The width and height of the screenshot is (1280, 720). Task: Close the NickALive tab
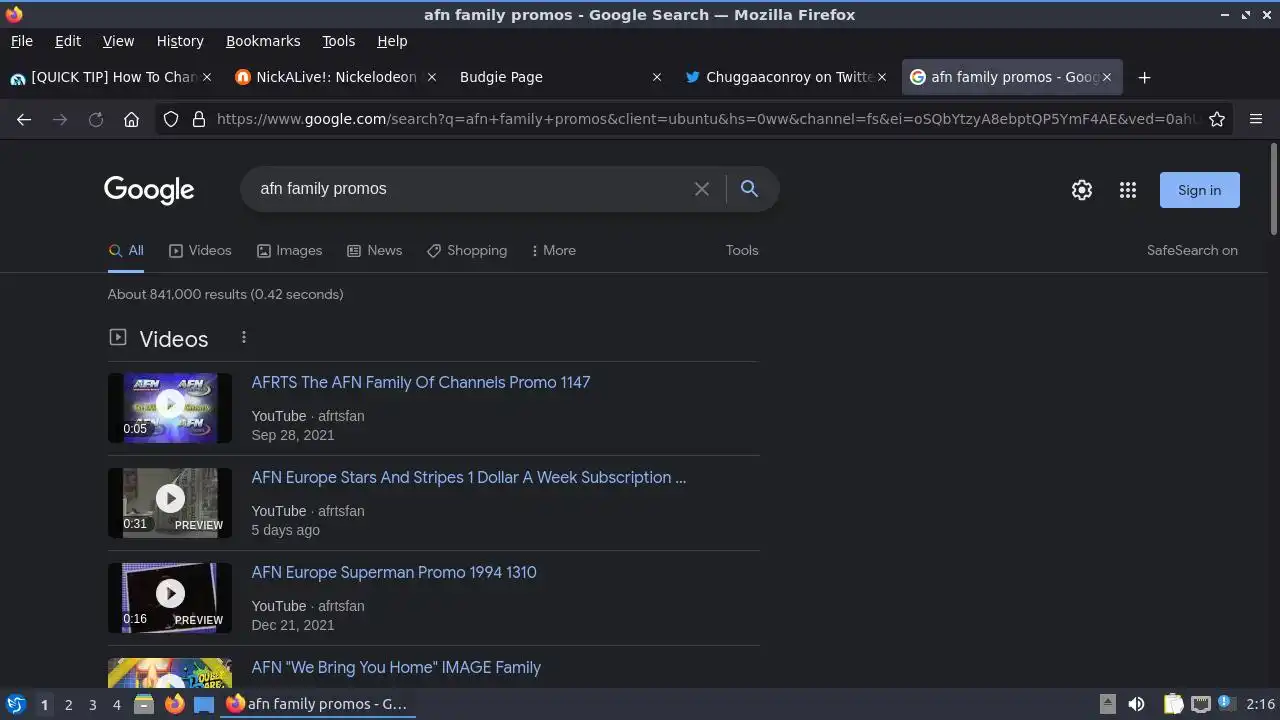[432, 77]
